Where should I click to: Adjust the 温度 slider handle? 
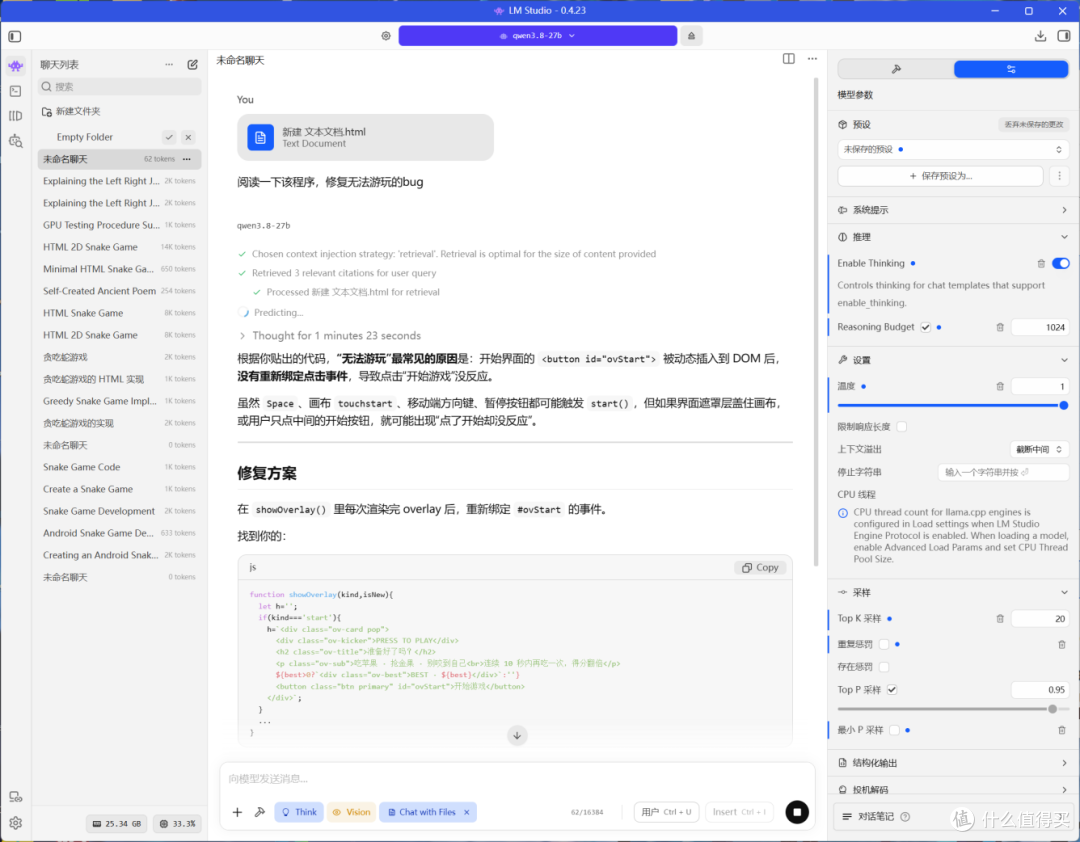pyautogui.click(x=1063, y=406)
